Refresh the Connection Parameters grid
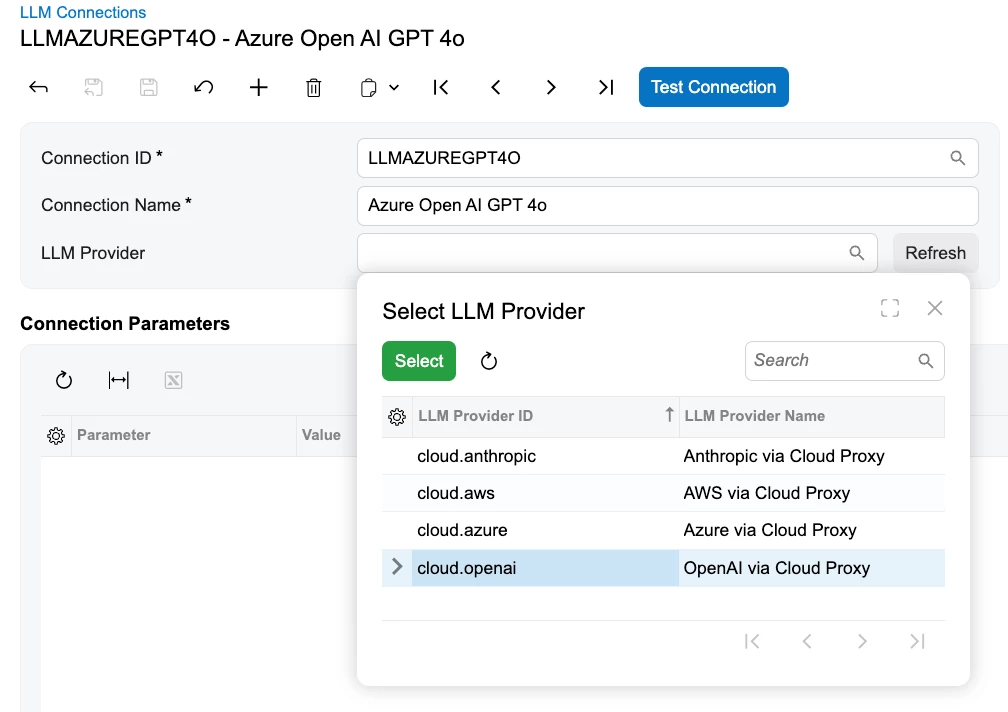This screenshot has height=712, width=1008. 64,380
